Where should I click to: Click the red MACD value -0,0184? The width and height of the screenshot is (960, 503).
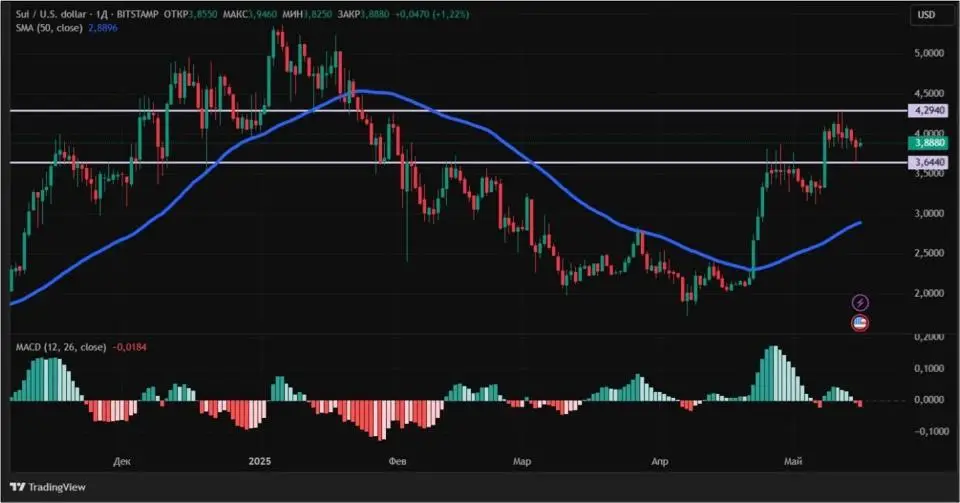coord(130,347)
